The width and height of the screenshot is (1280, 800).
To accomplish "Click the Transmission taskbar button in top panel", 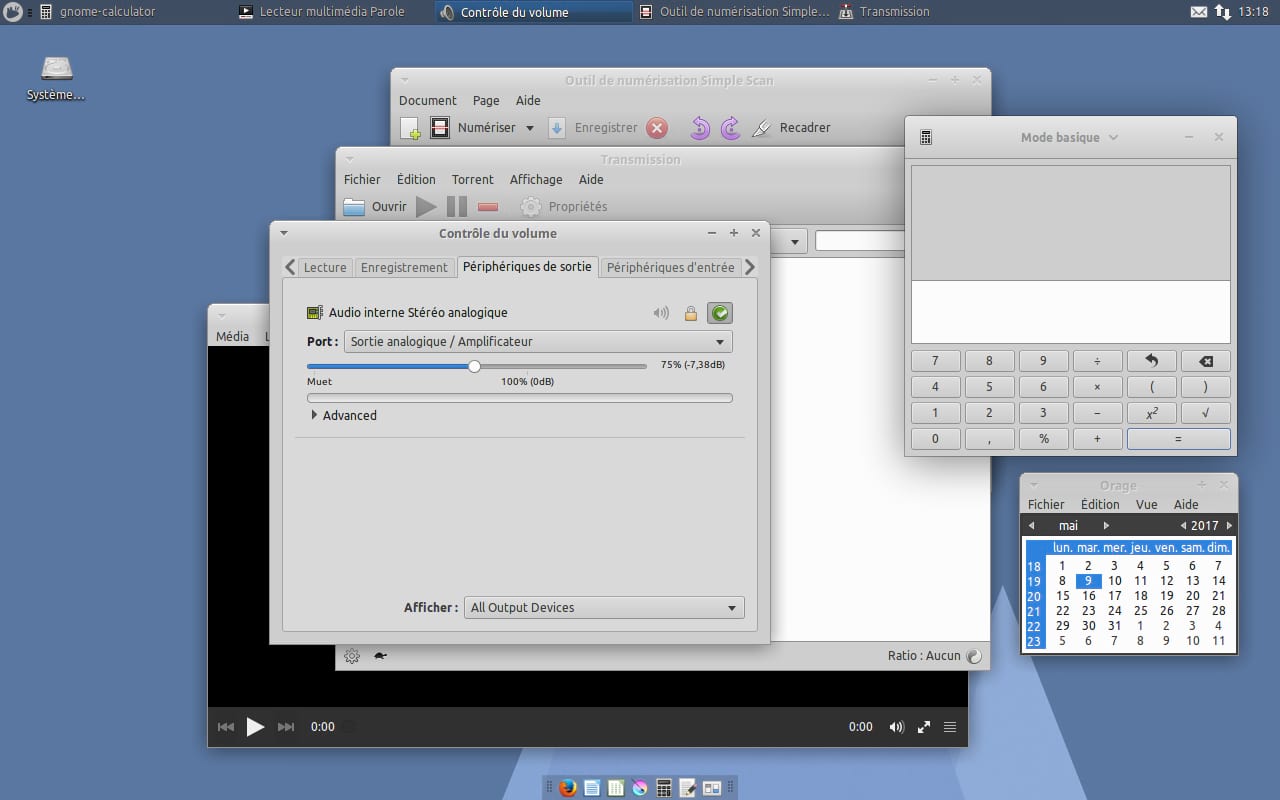I will pyautogui.click(x=884, y=12).
